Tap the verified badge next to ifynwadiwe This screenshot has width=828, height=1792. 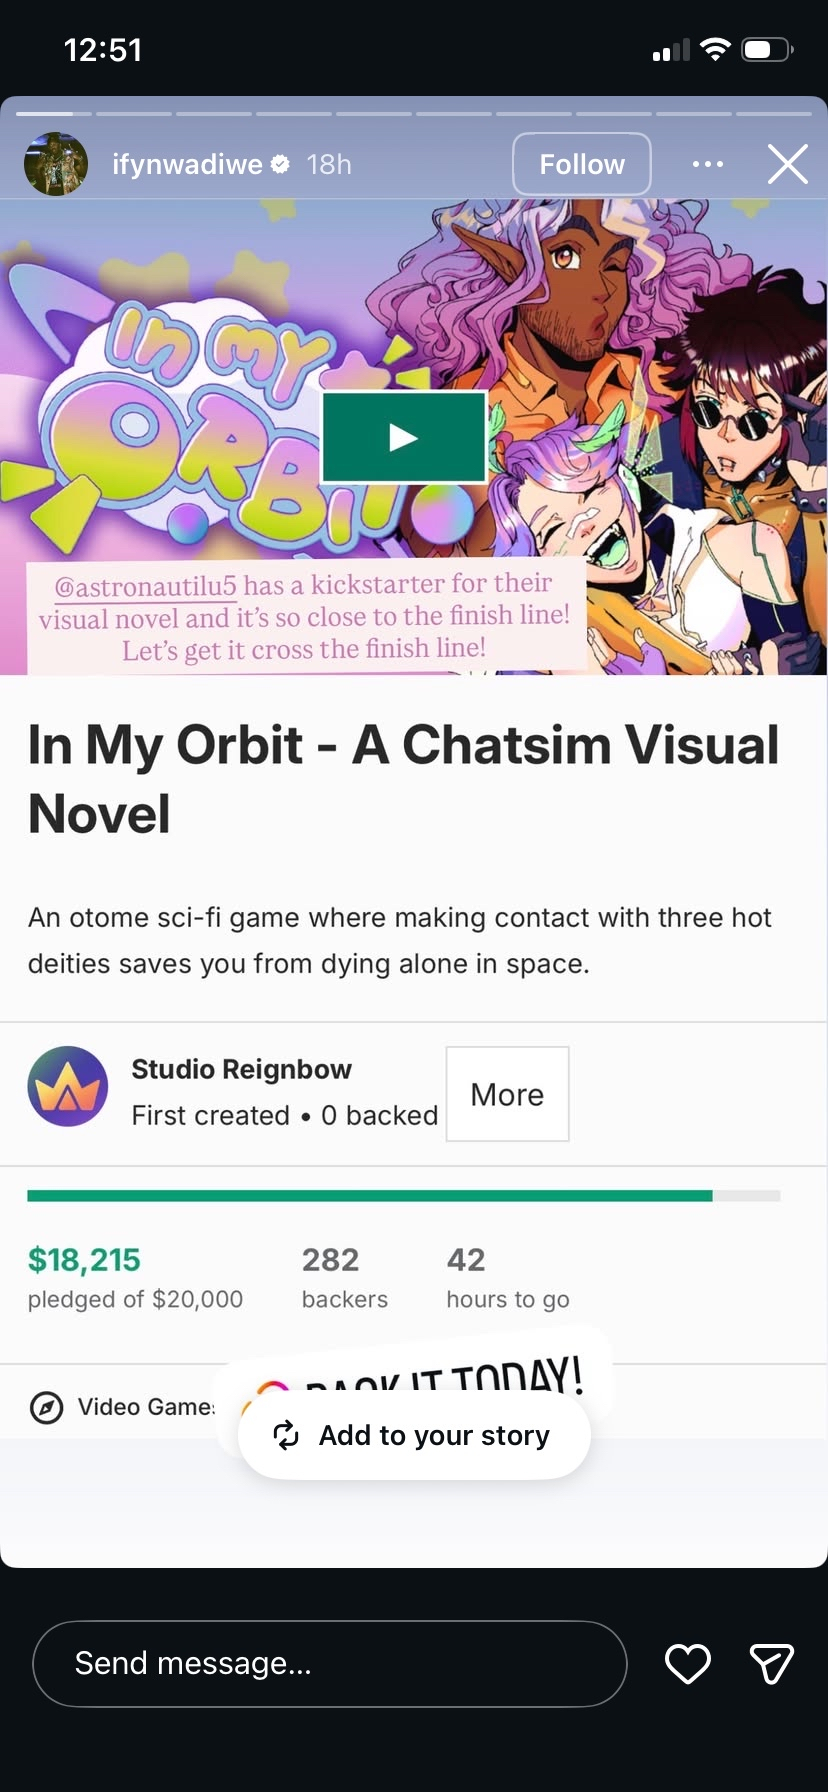281,164
